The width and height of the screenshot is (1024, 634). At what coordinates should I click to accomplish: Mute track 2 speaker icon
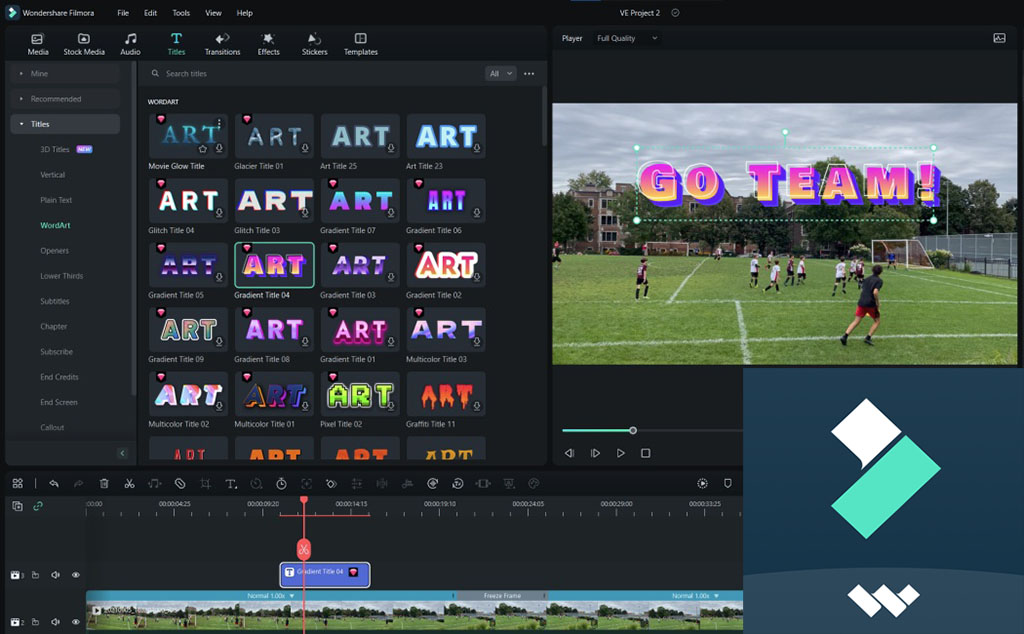(56, 622)
